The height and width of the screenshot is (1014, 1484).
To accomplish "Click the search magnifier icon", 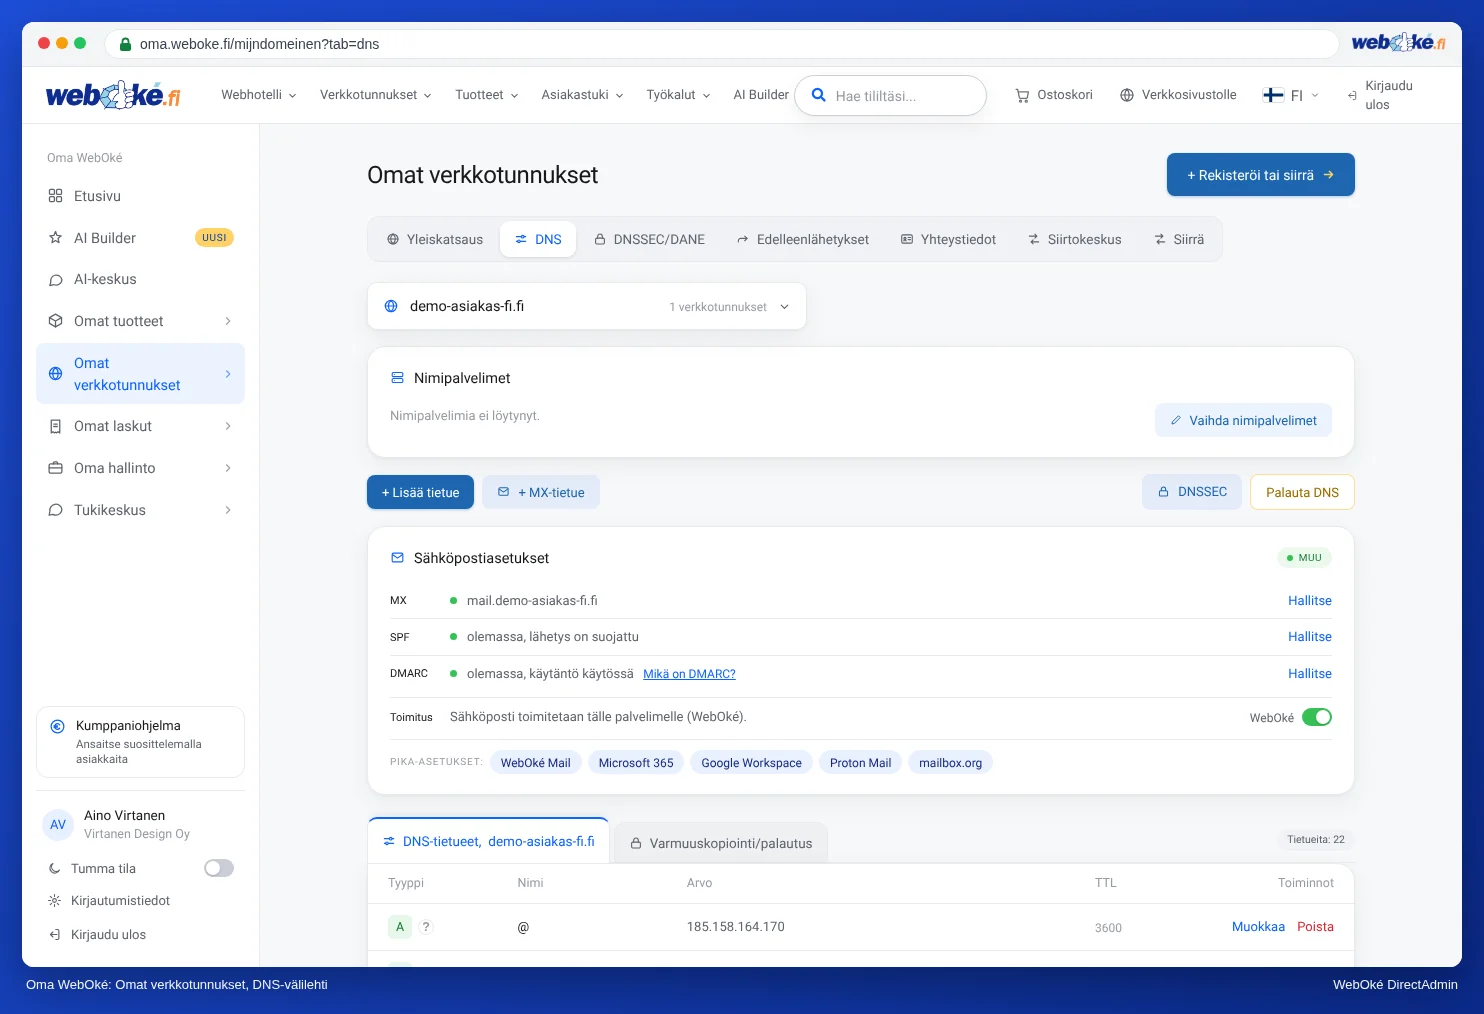I will coord(818,95).
